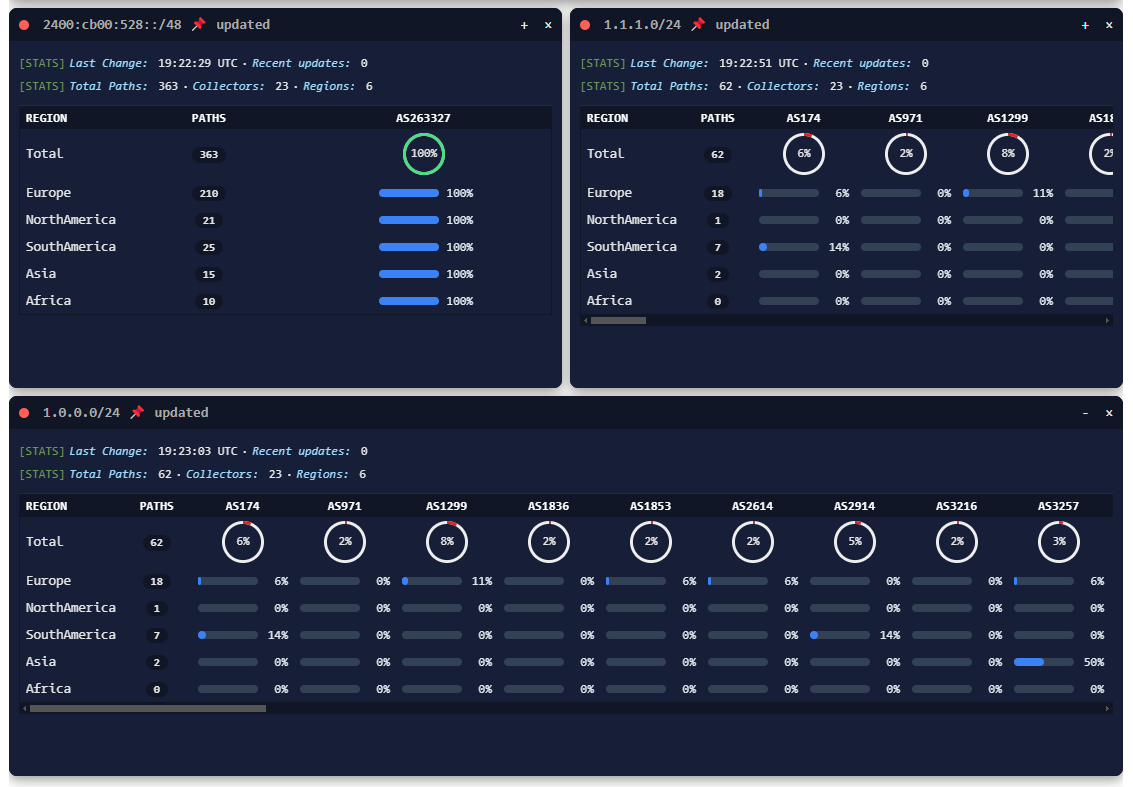Click the red status dot for 1.1.1.0/24
Viewport: 1133px width, 787px height.
[x=585, y=25]
